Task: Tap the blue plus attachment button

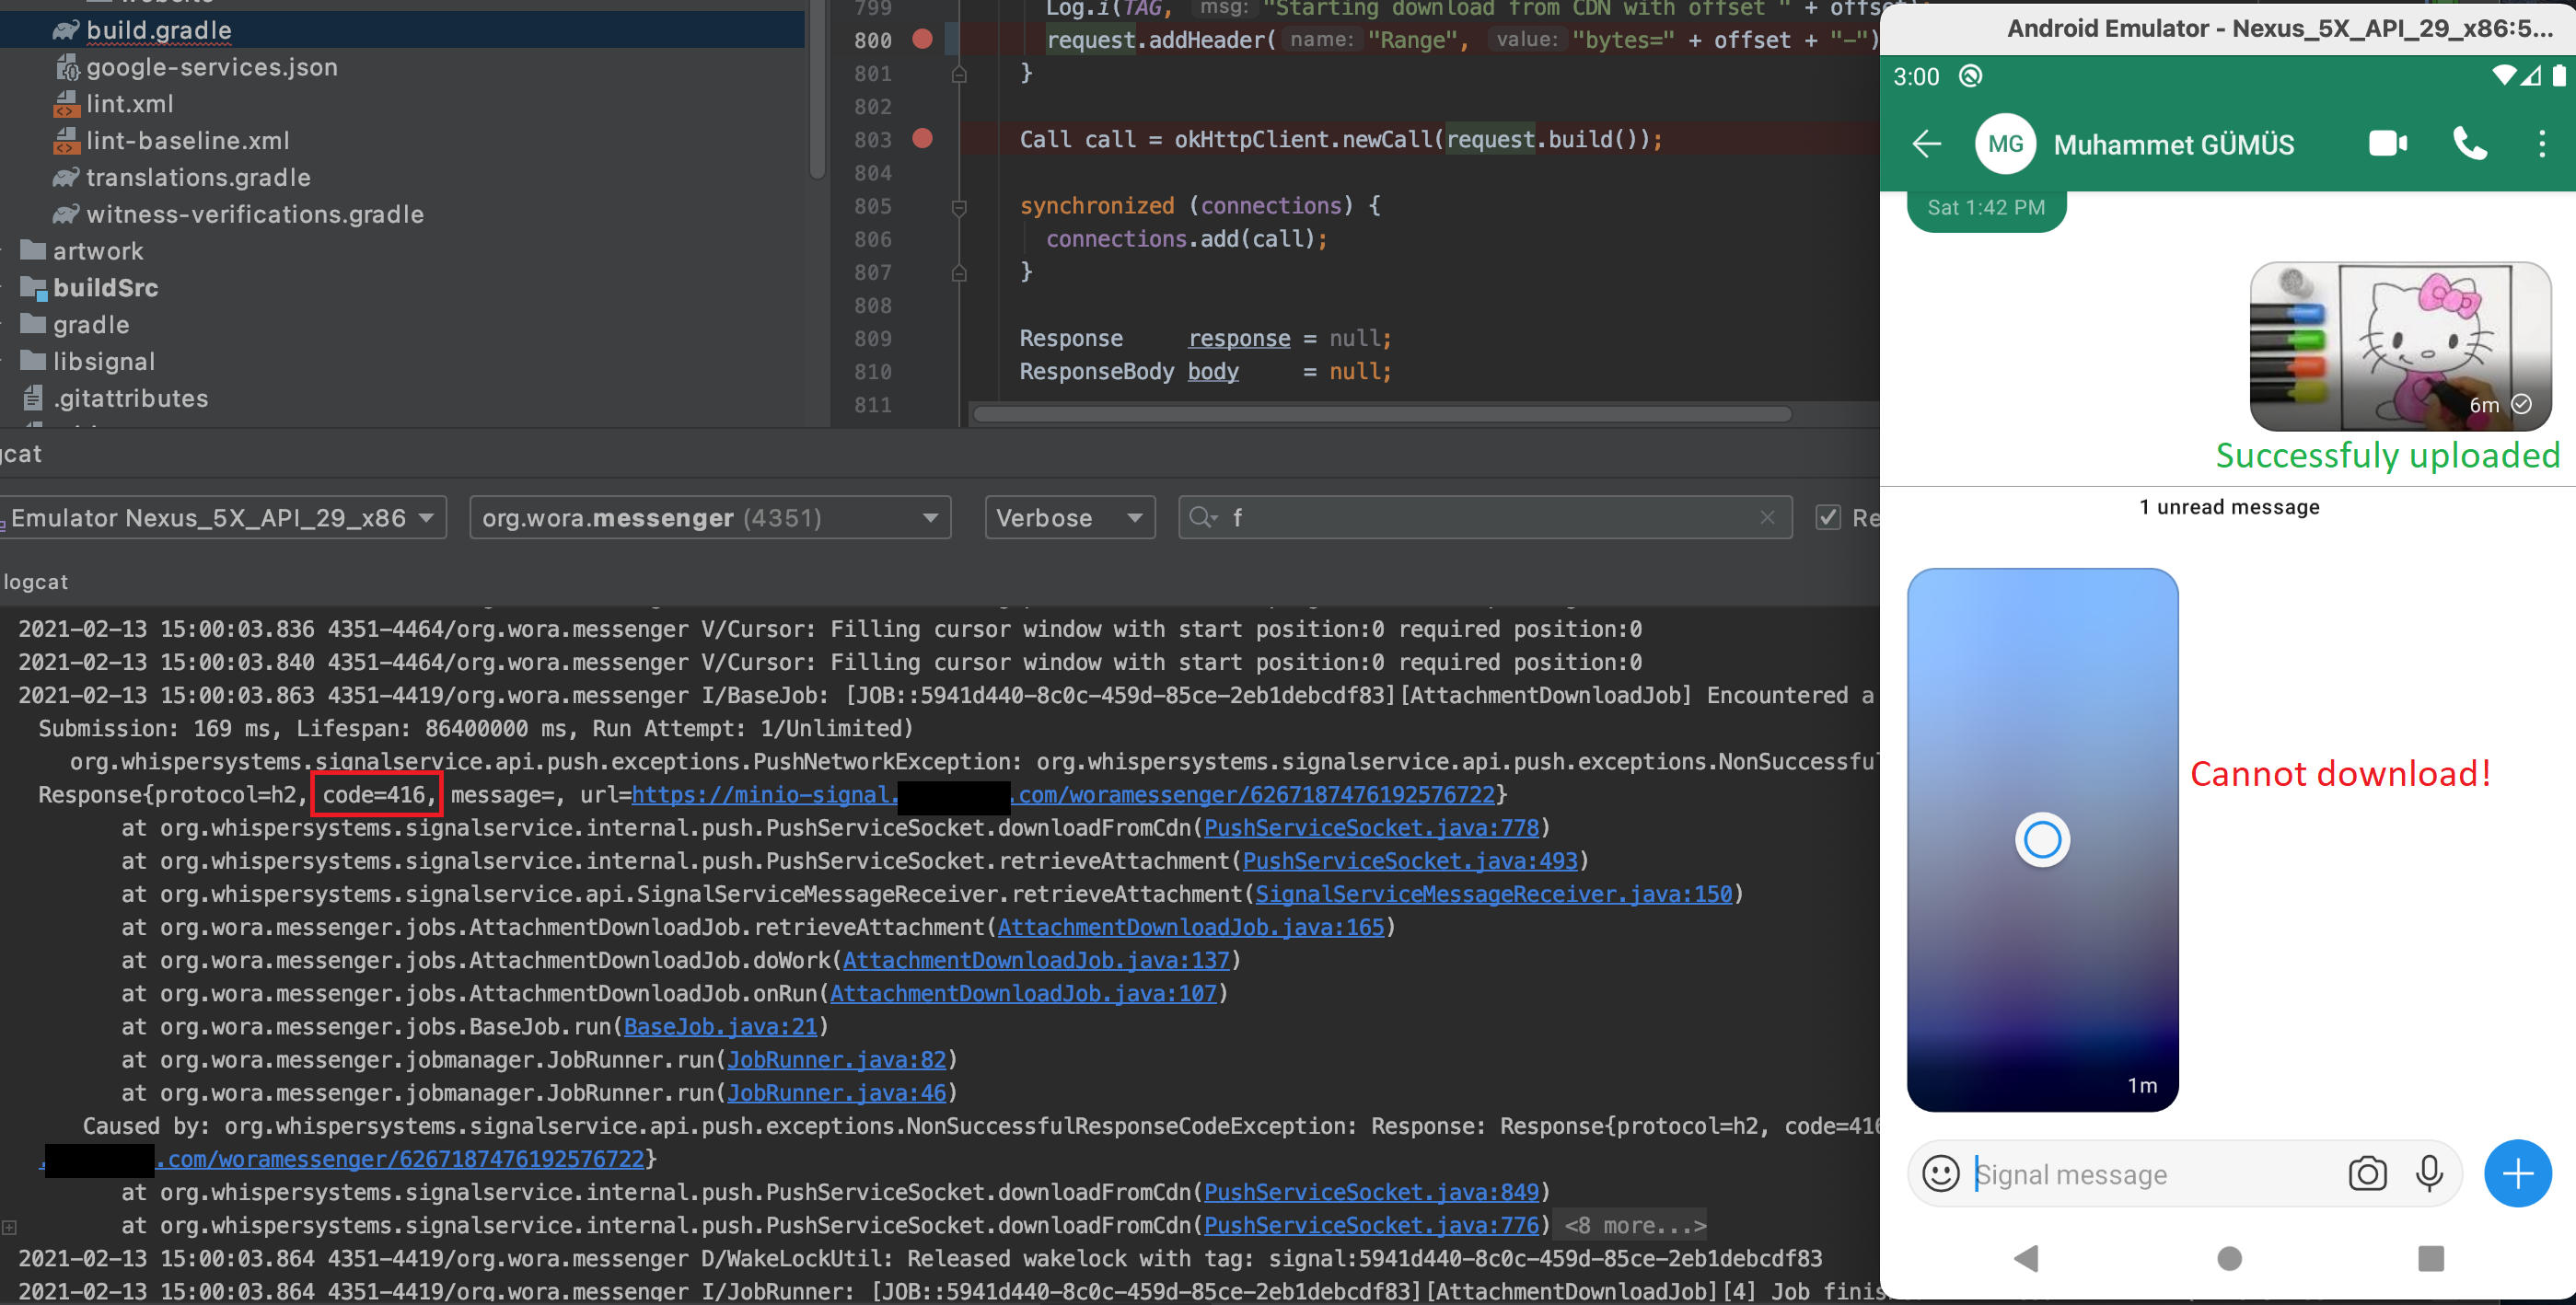Action: (x=2518, y=1173)
